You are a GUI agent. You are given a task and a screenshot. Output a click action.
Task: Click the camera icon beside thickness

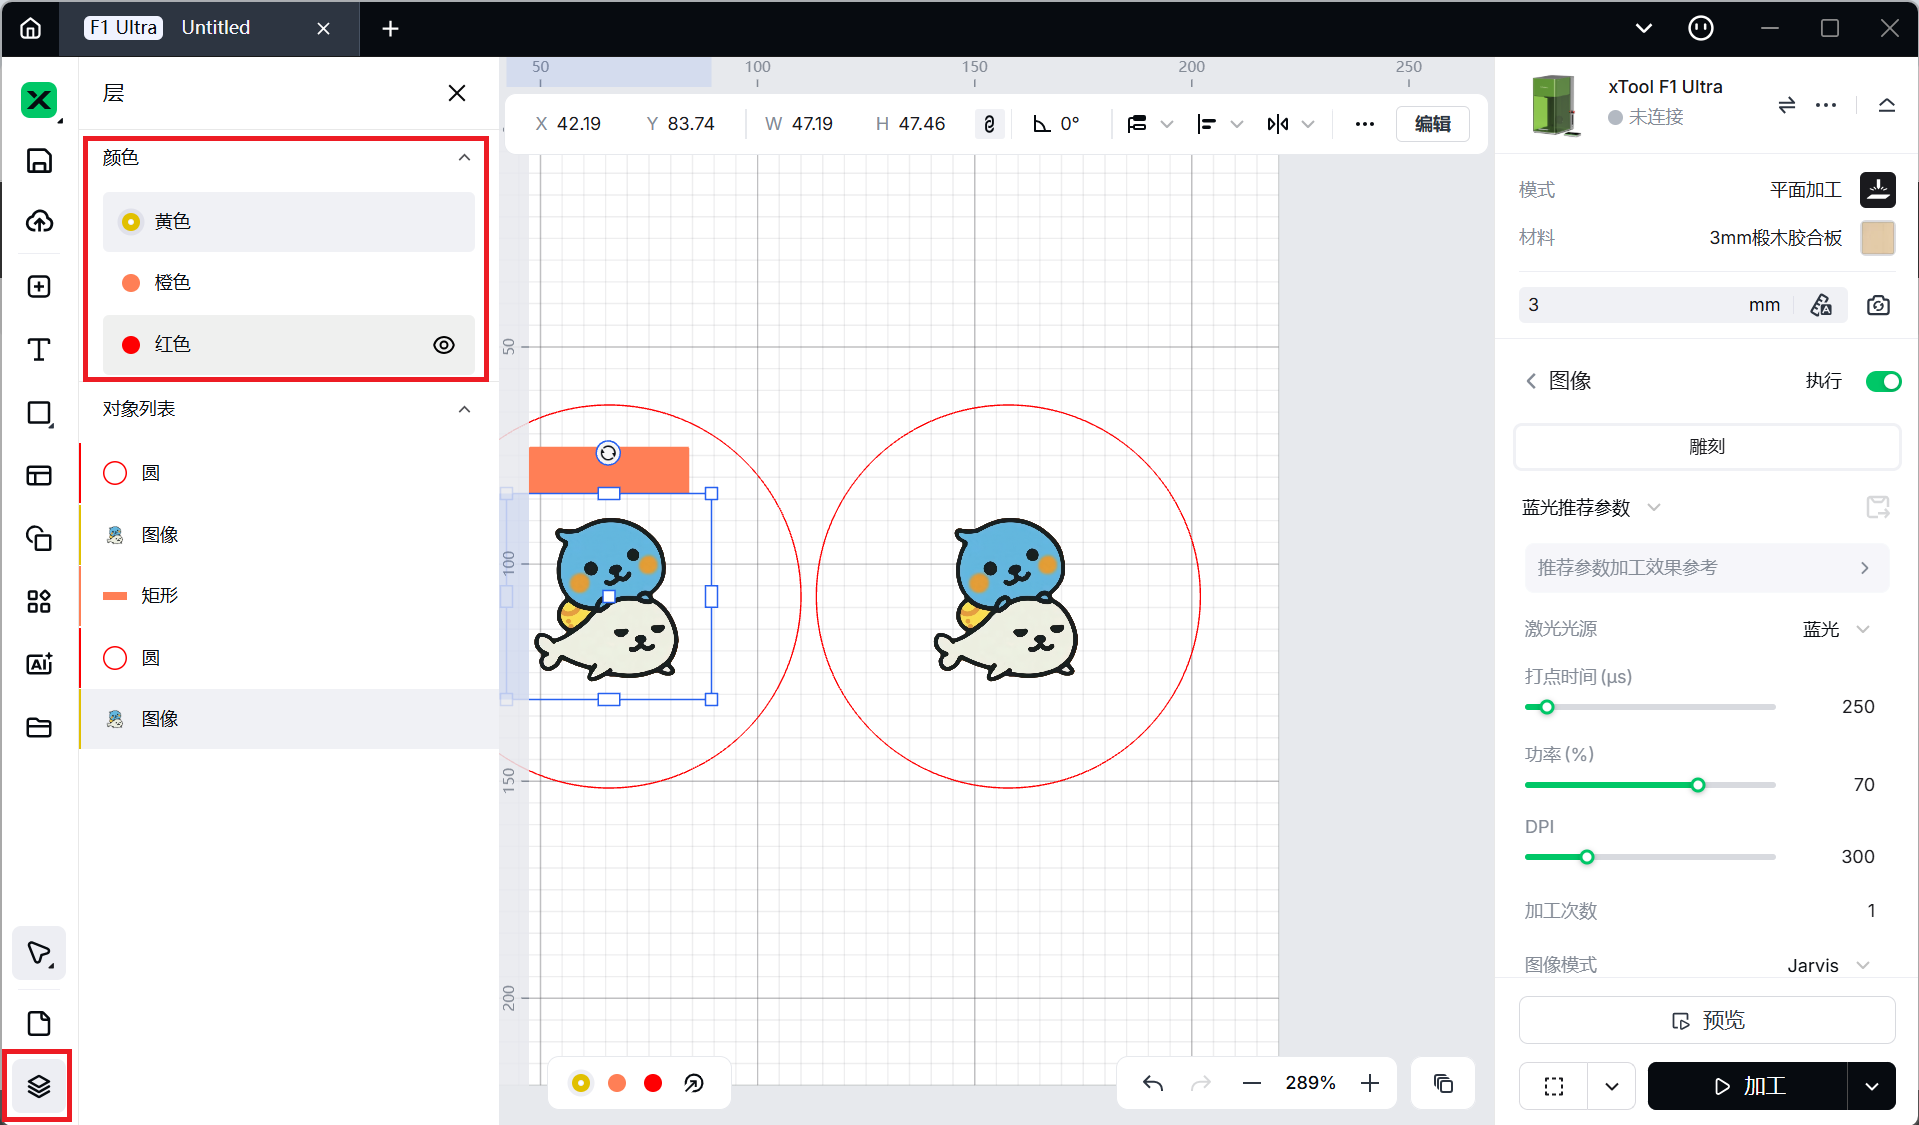pyautogui.click(x=1878, y=305)
